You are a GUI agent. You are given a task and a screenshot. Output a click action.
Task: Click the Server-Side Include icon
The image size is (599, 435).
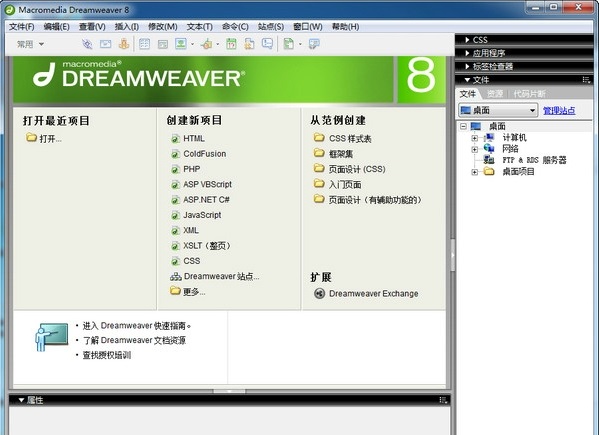(x=249, y=44)
